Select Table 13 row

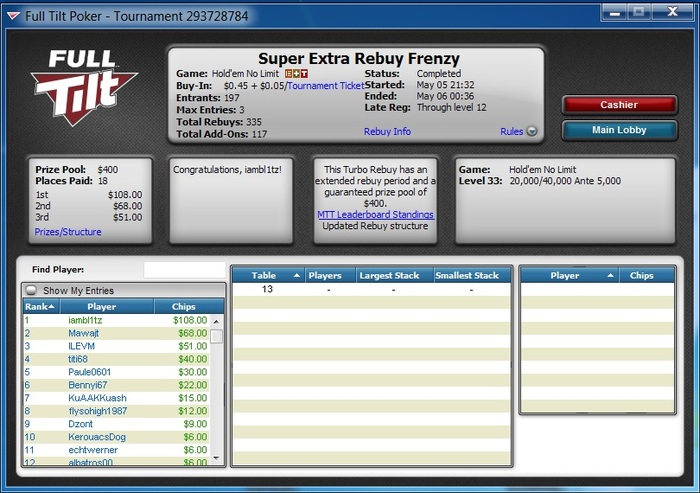371,289
